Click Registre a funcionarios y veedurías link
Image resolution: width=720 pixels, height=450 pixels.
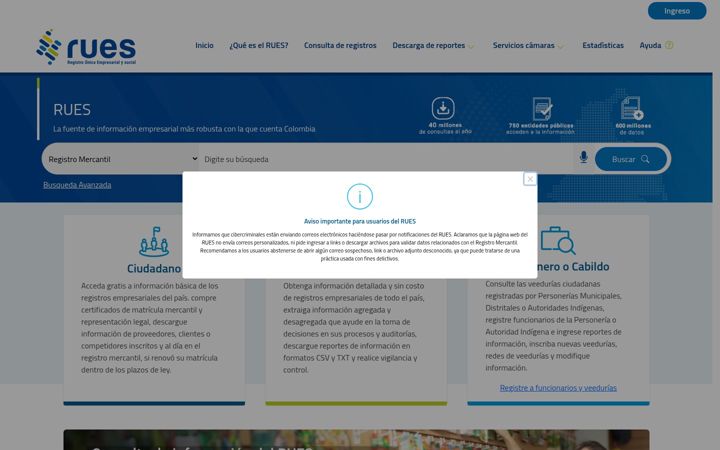point(558,388)
